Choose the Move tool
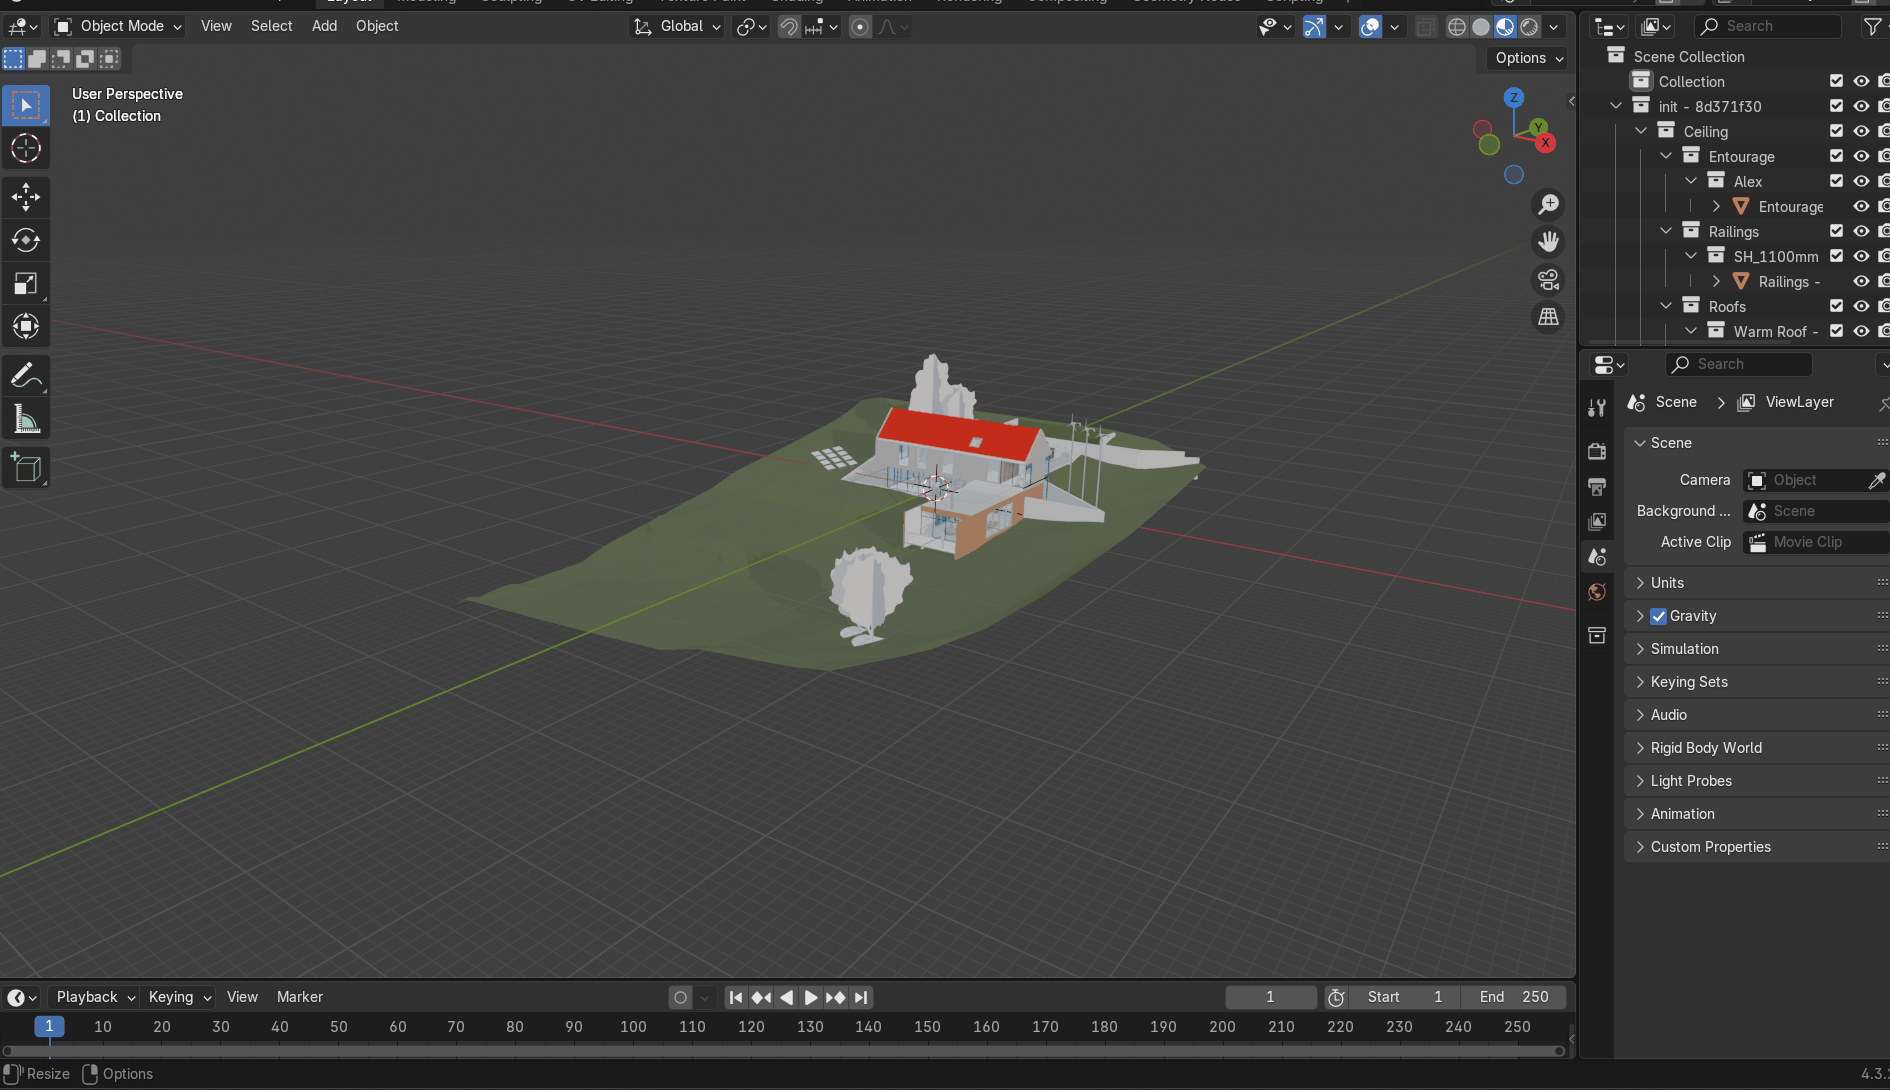 (x=26, y=197)
